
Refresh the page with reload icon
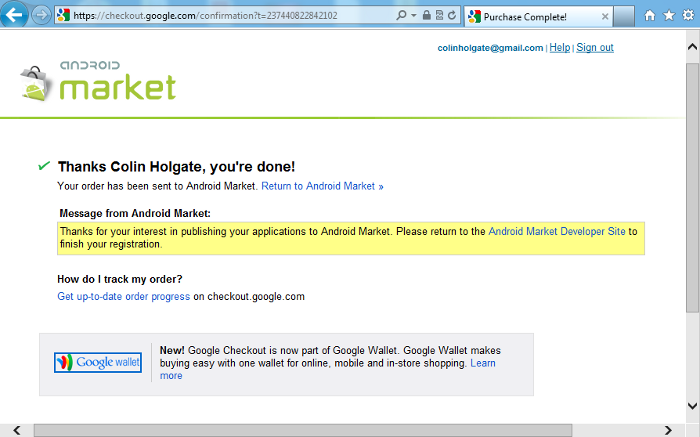452,16
